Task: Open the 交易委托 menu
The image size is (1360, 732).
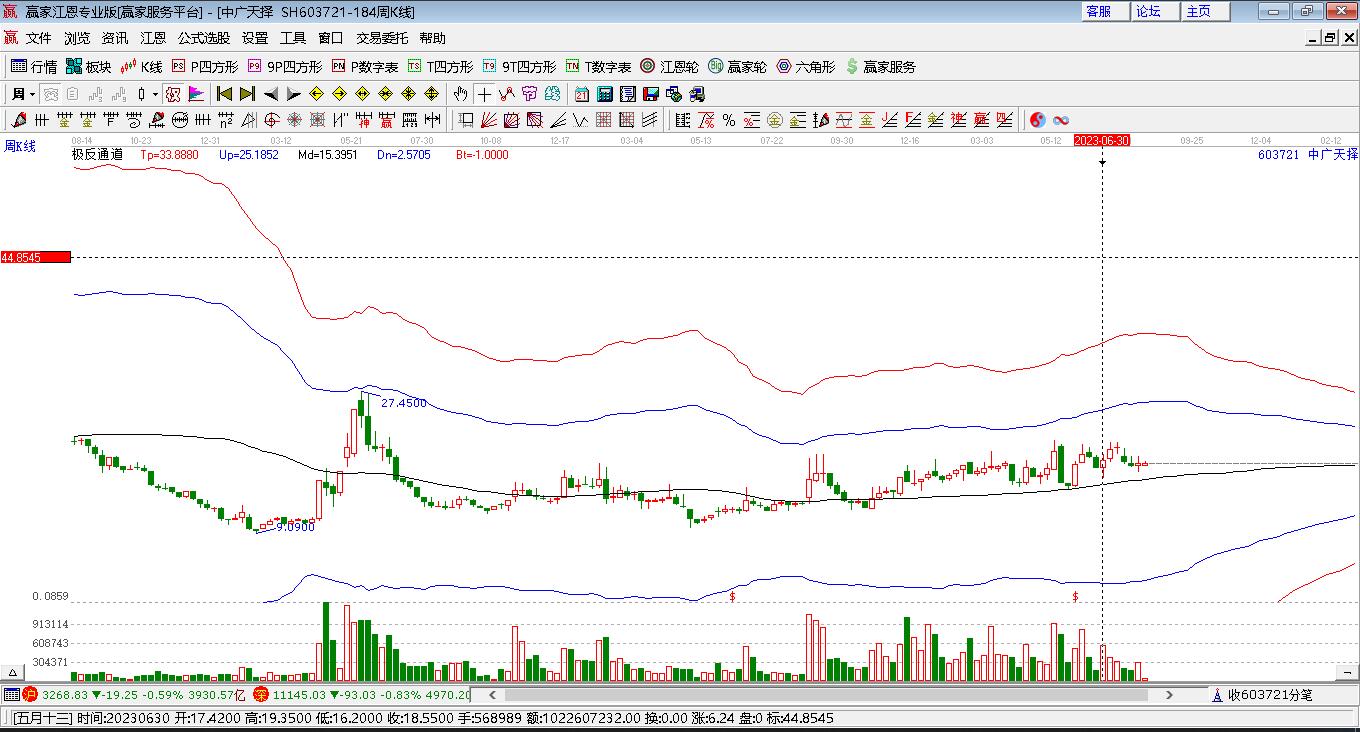Action: click(x=382, y=38)
